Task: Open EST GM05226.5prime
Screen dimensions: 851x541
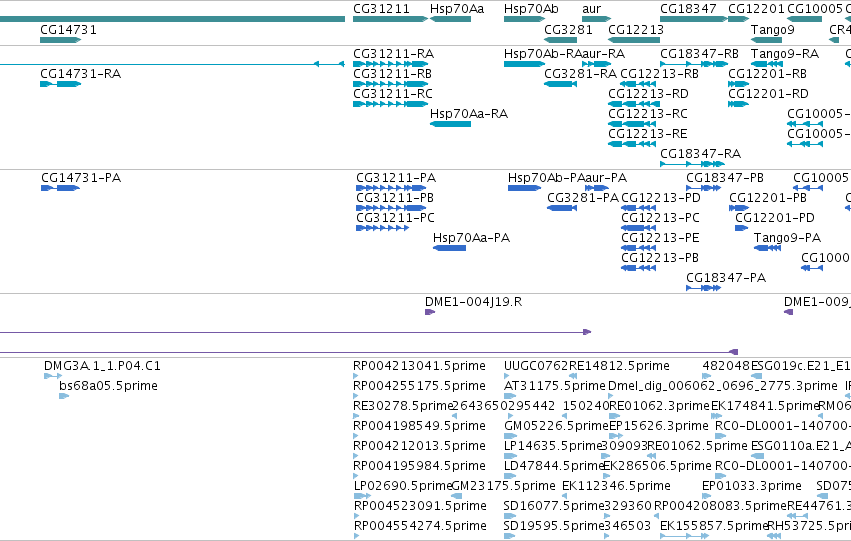Action: [x=510, y=436]
